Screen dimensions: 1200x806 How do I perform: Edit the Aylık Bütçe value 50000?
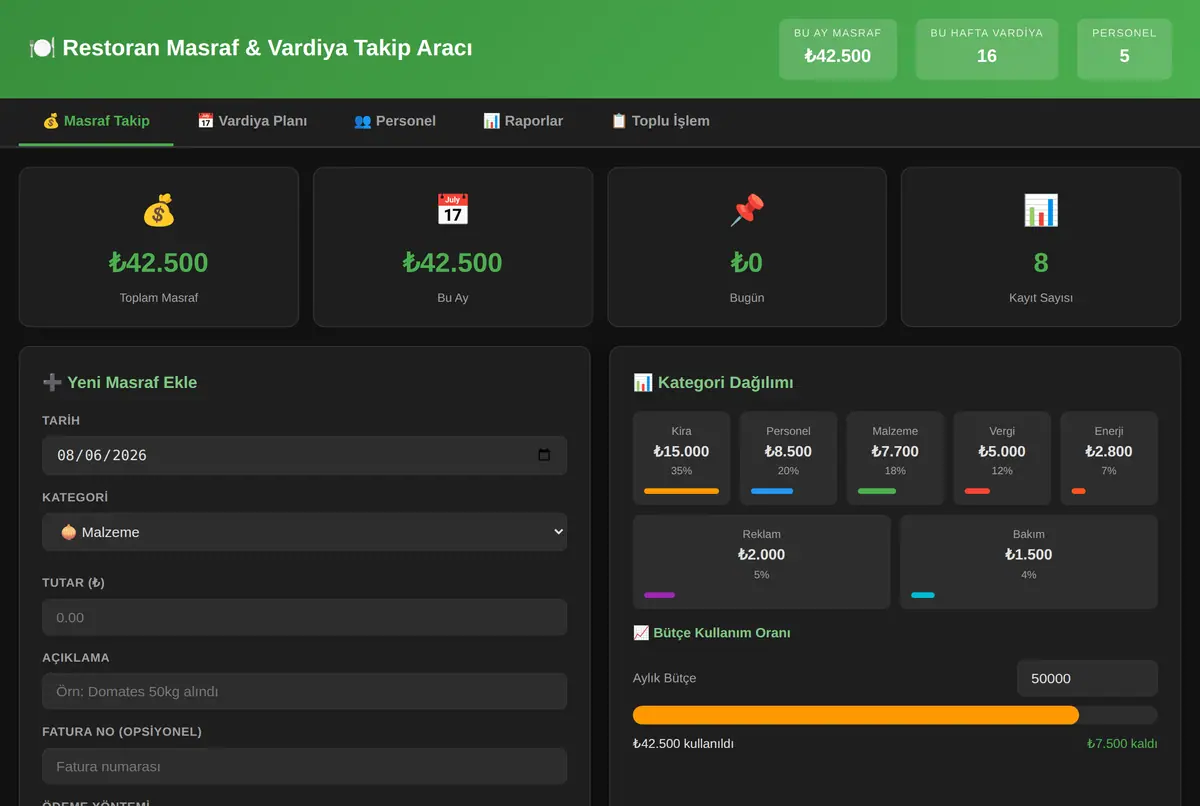pos(1087,678)
